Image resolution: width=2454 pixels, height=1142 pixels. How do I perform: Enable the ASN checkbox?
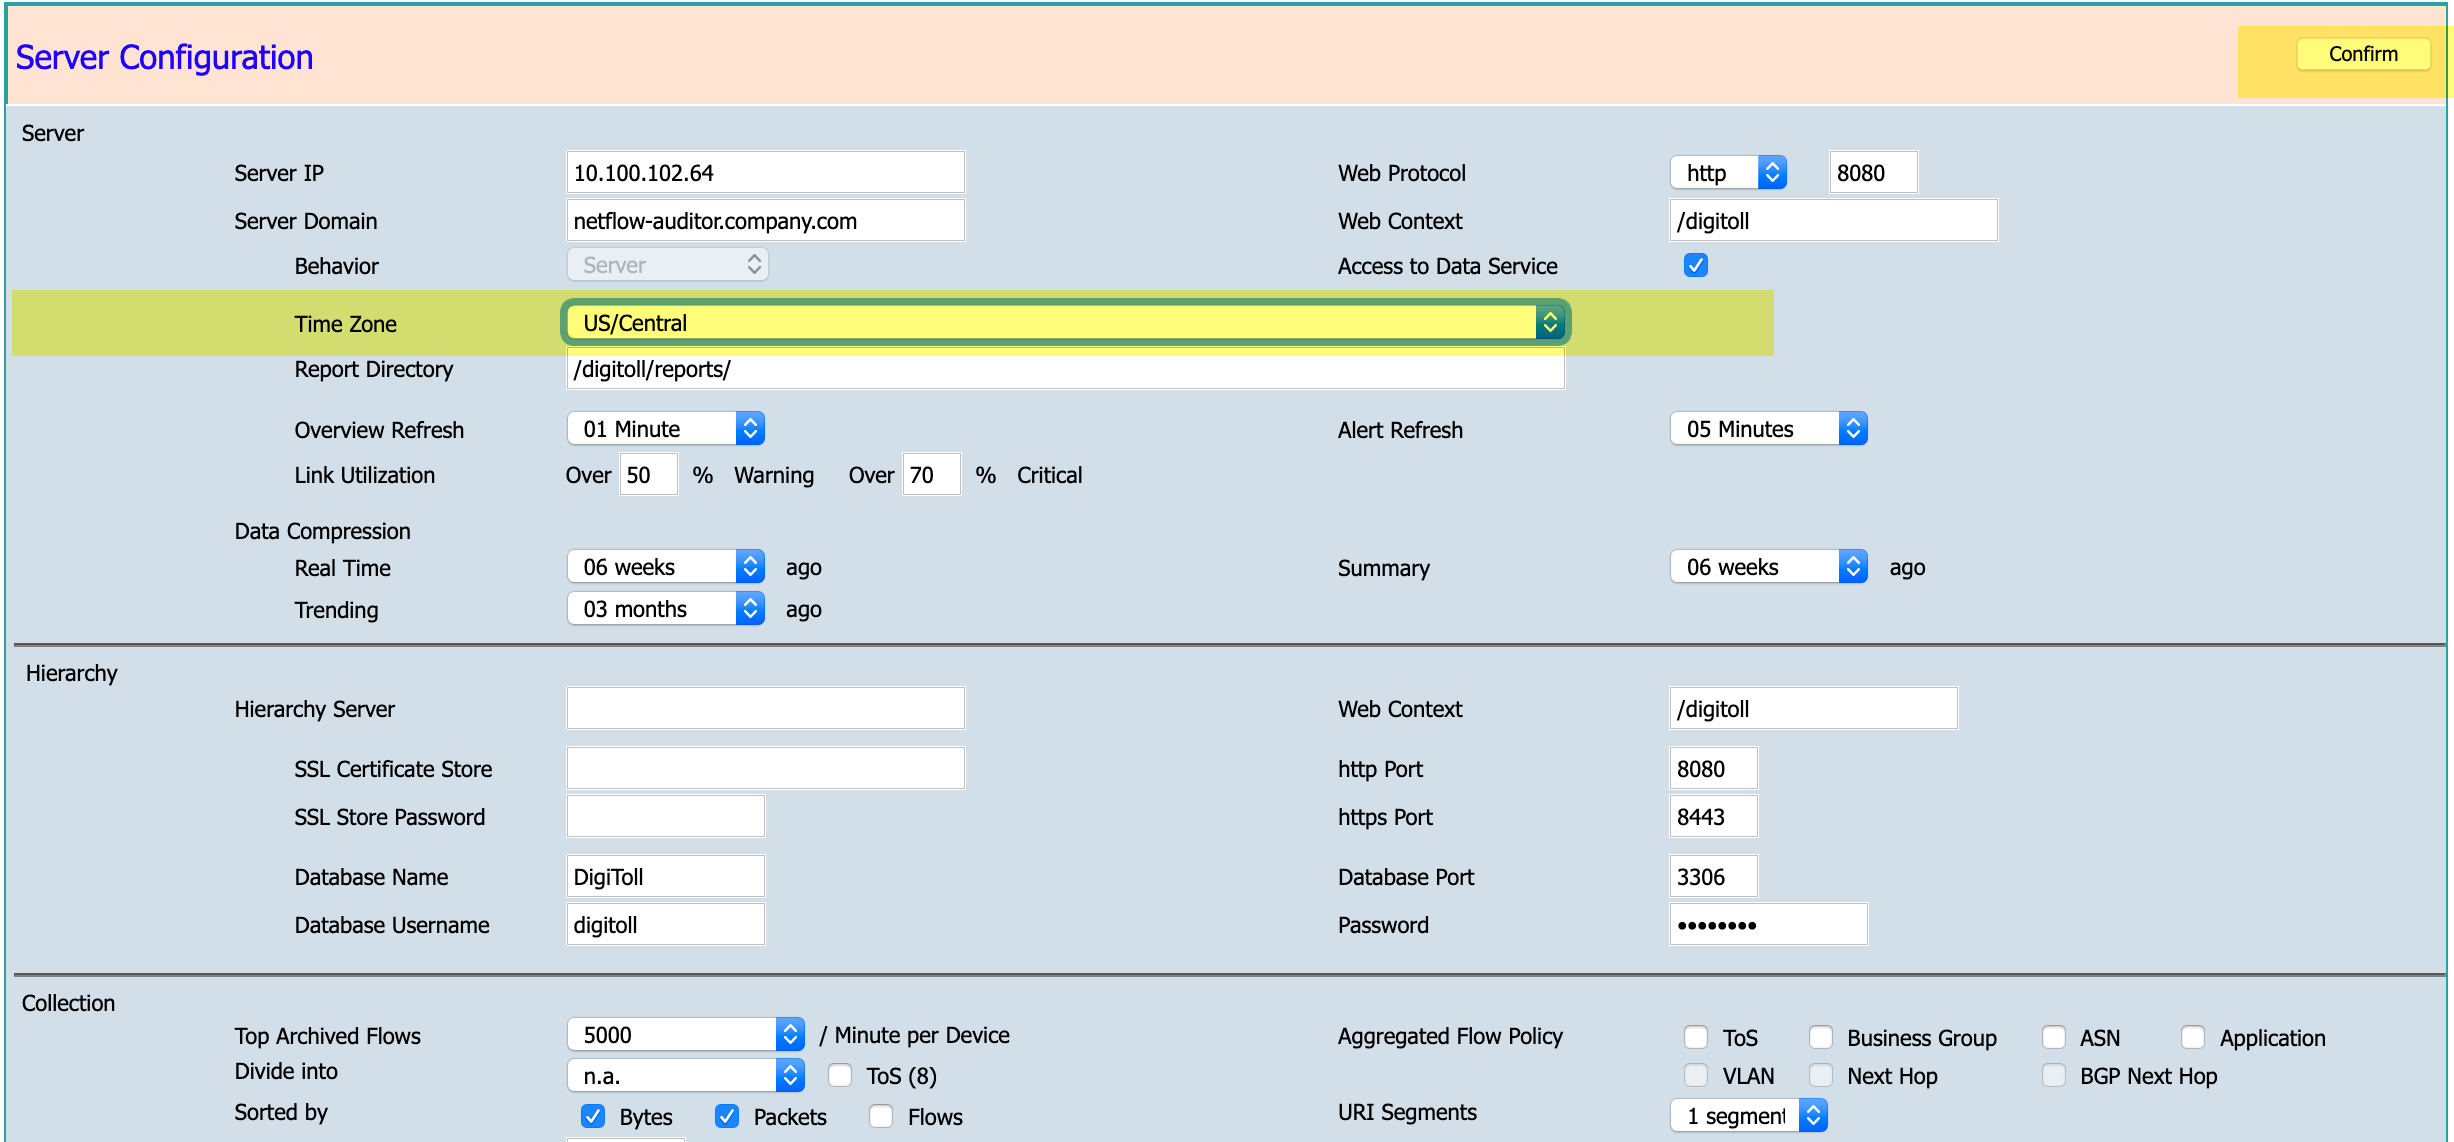[x=2054, y=1037]
